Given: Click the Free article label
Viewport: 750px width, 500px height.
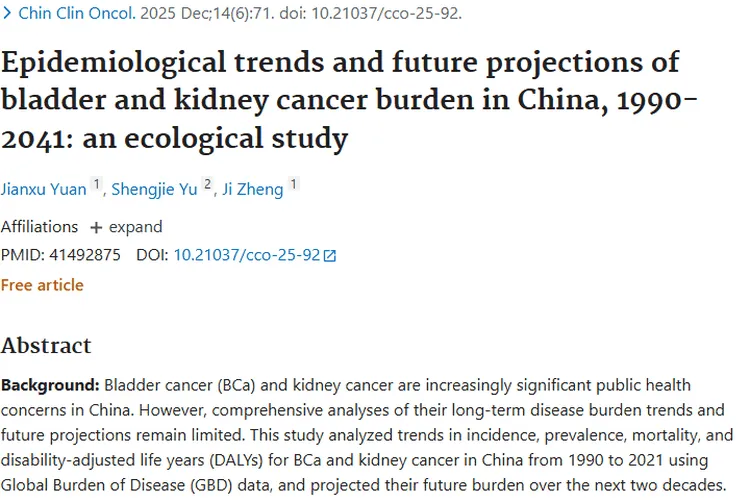Looking at the screenshot, I should (42, 285).
